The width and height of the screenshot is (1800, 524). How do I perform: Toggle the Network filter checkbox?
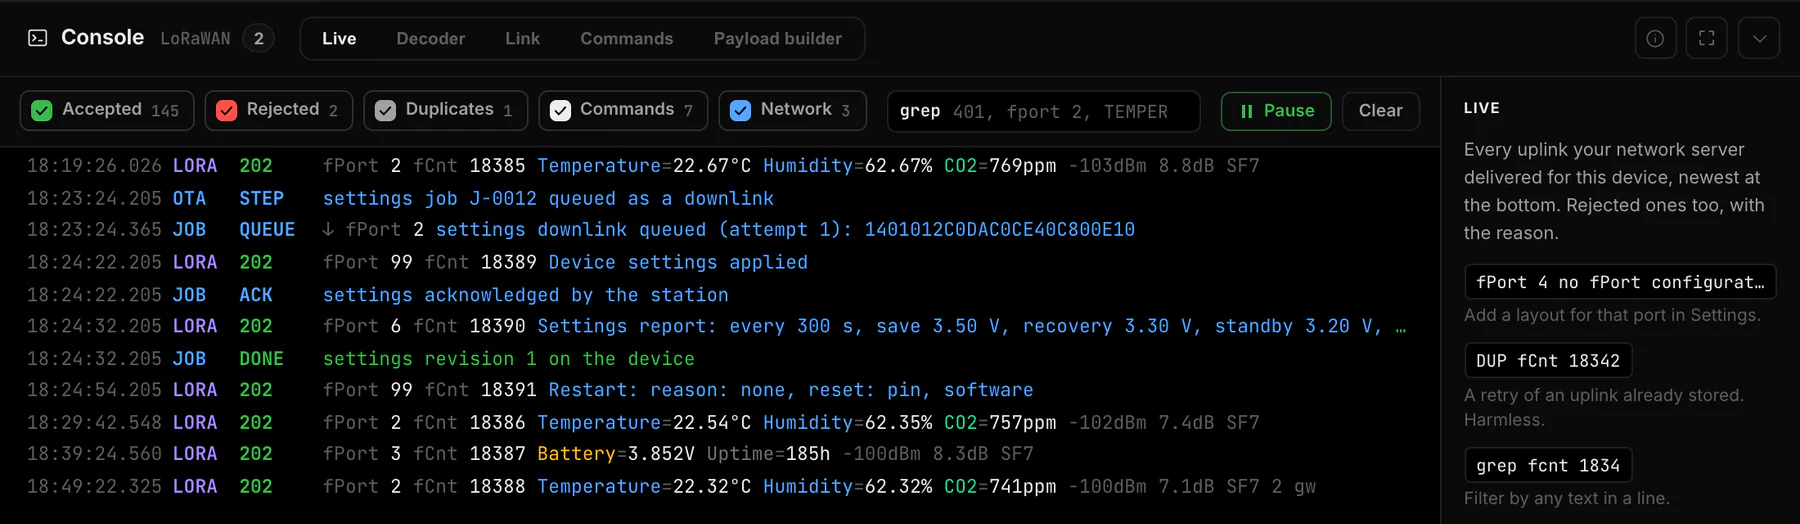coord(740,110)
